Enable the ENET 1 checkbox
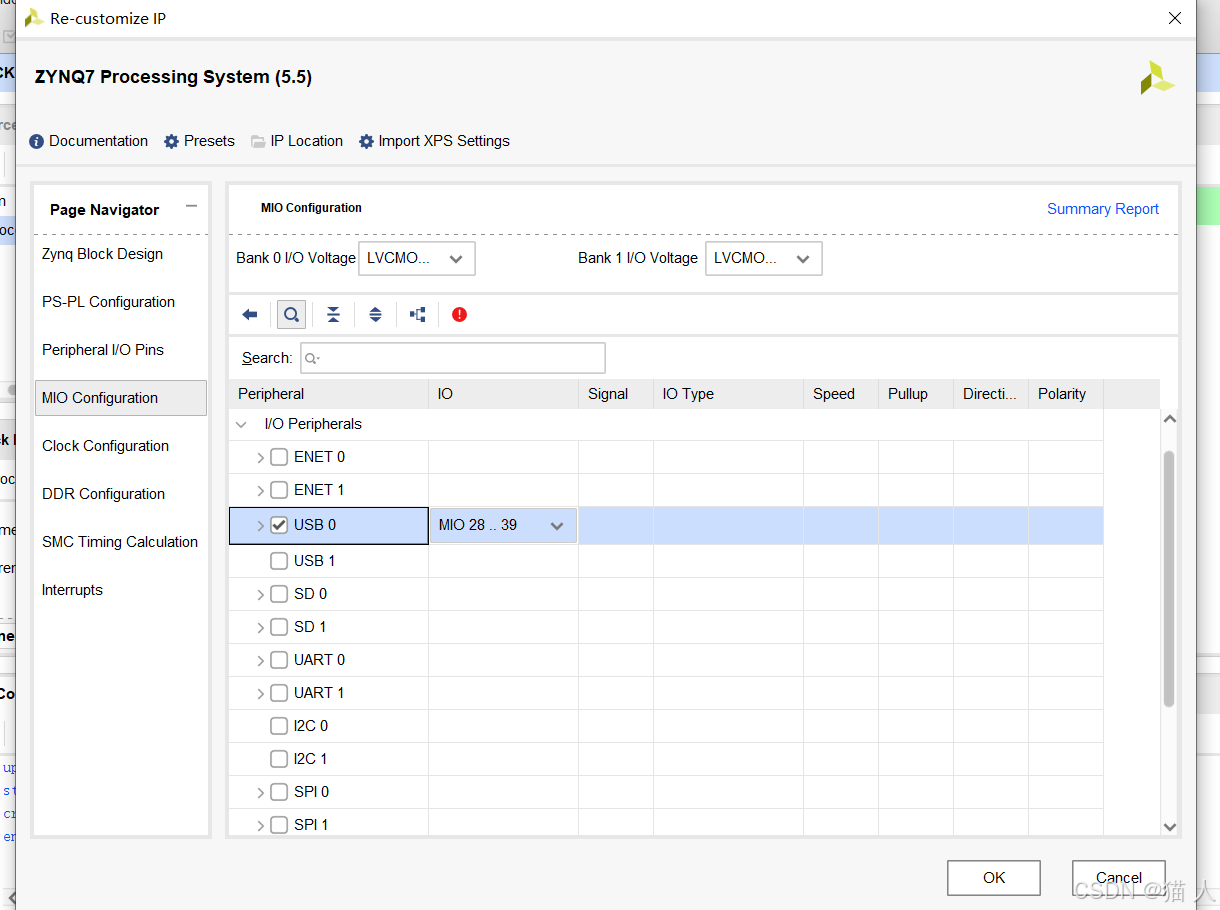This screenshot has width=1220, height=910. coord(279,490)
